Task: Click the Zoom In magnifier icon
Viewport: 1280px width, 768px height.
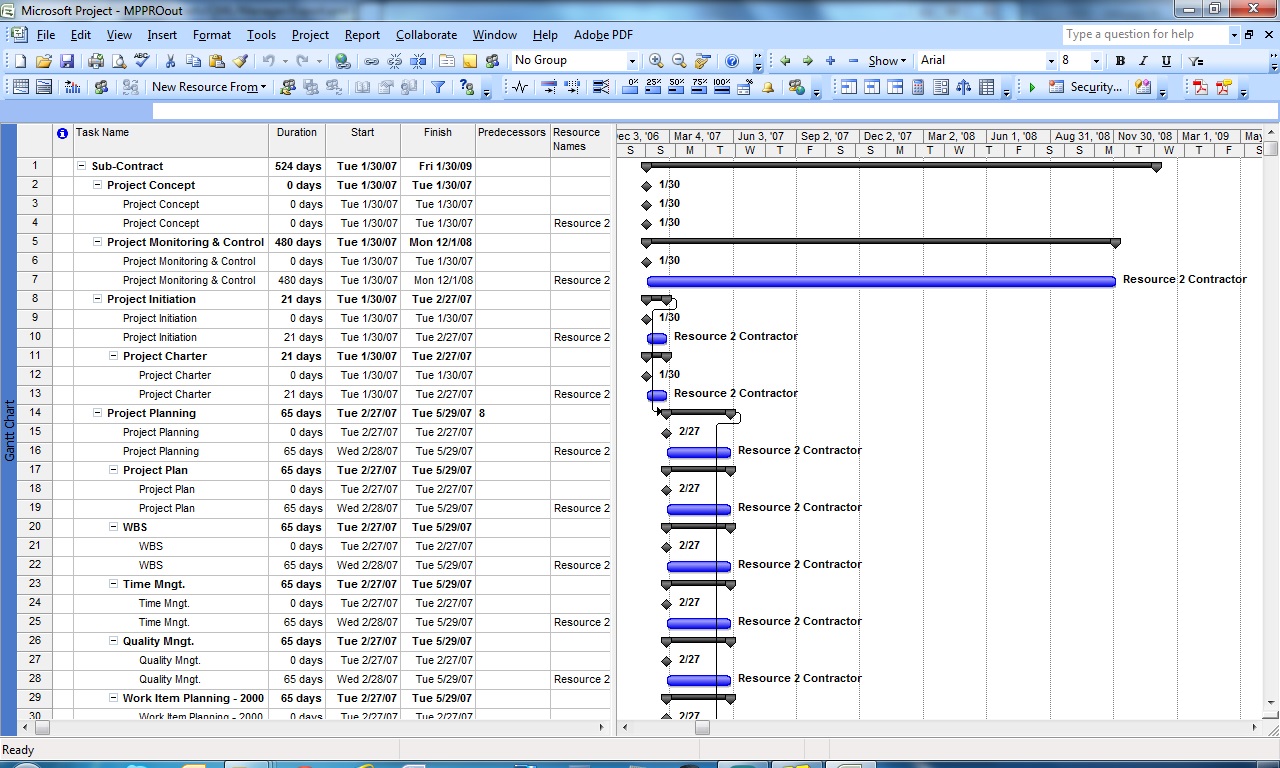Action: 656,61
